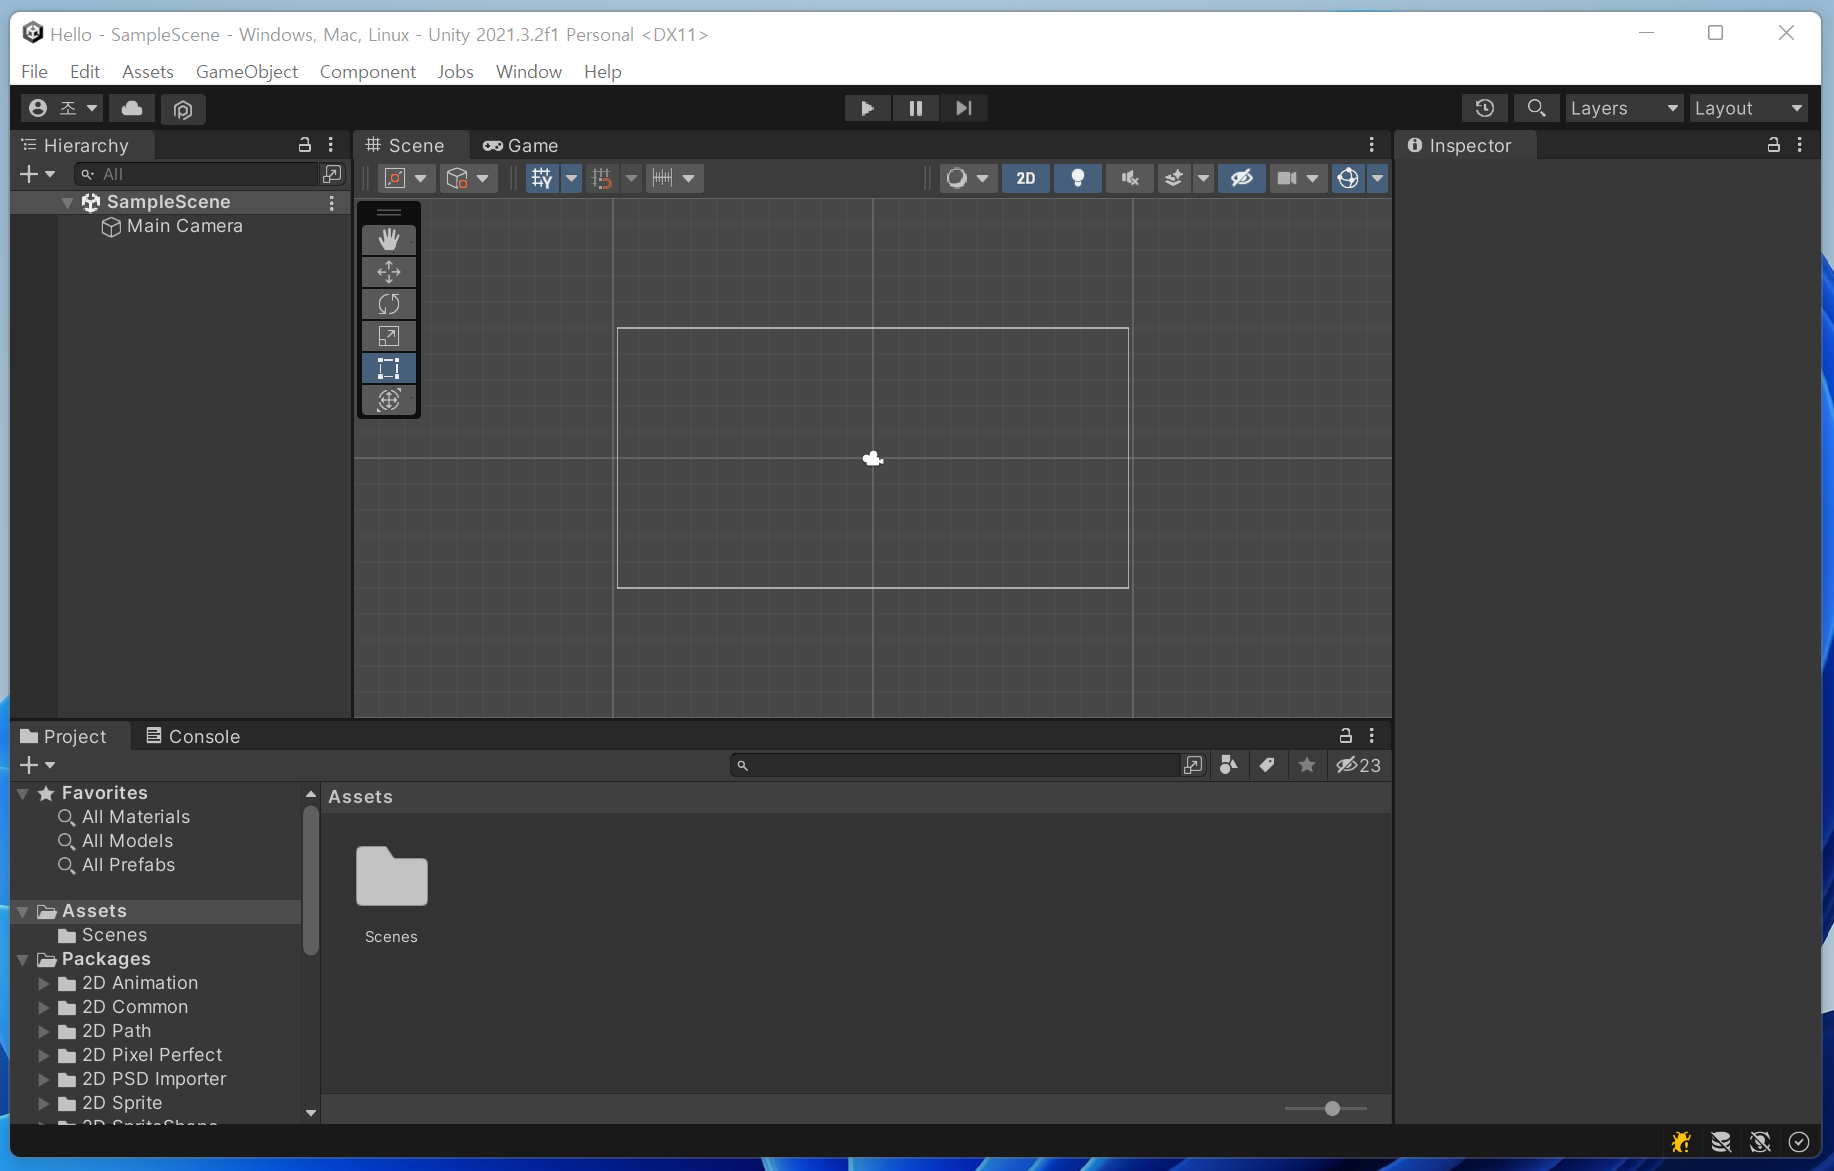Open Inspector three-dot options menu

tap(1800, 145)
